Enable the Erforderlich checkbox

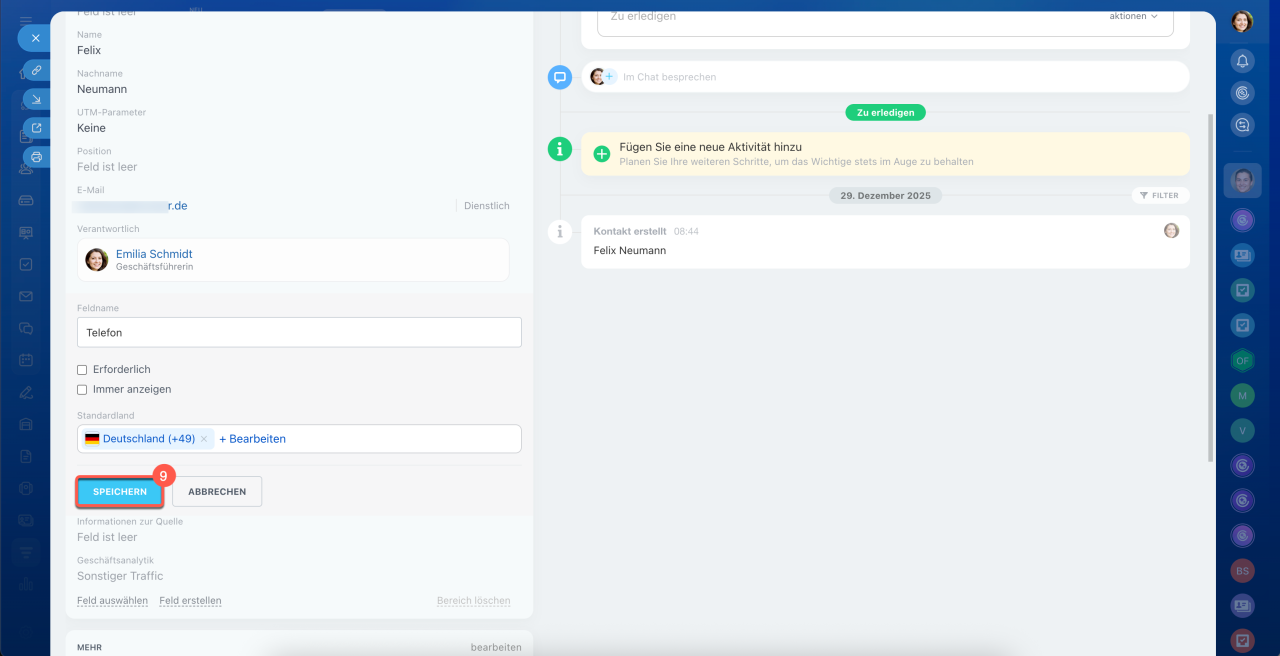click(82, 370)
